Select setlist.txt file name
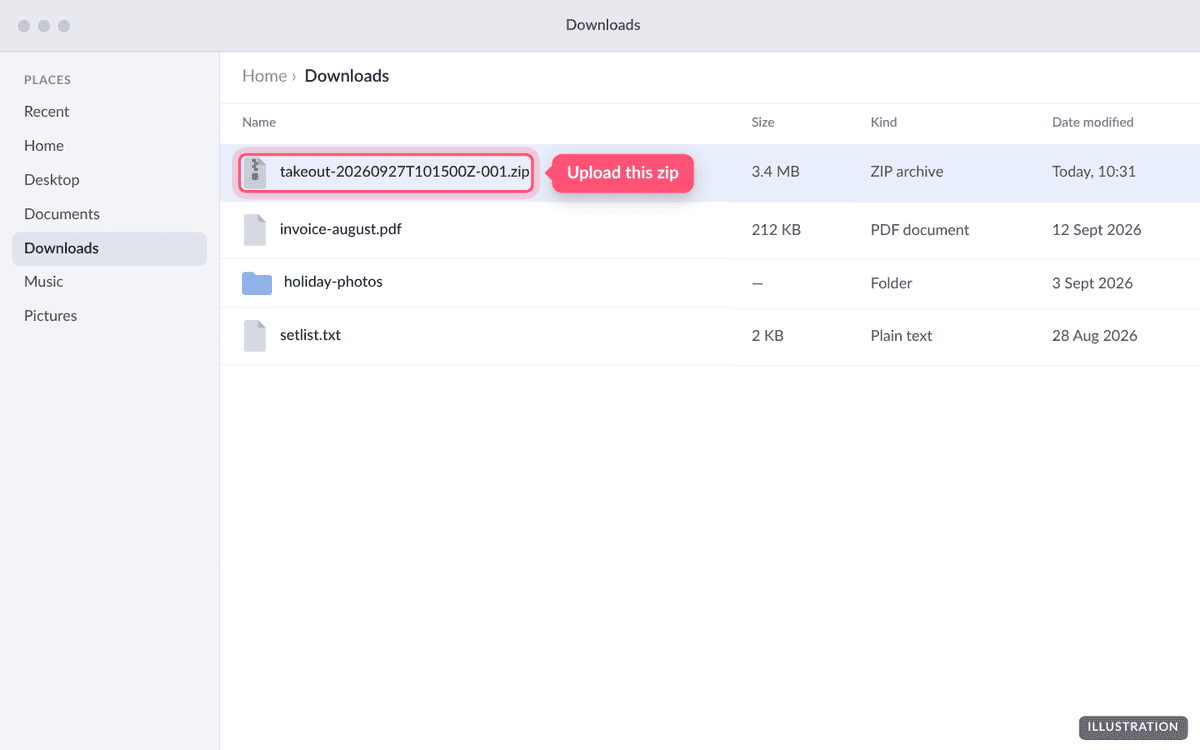The width and height of the screenshot is (1200, 750). (310, 335)
